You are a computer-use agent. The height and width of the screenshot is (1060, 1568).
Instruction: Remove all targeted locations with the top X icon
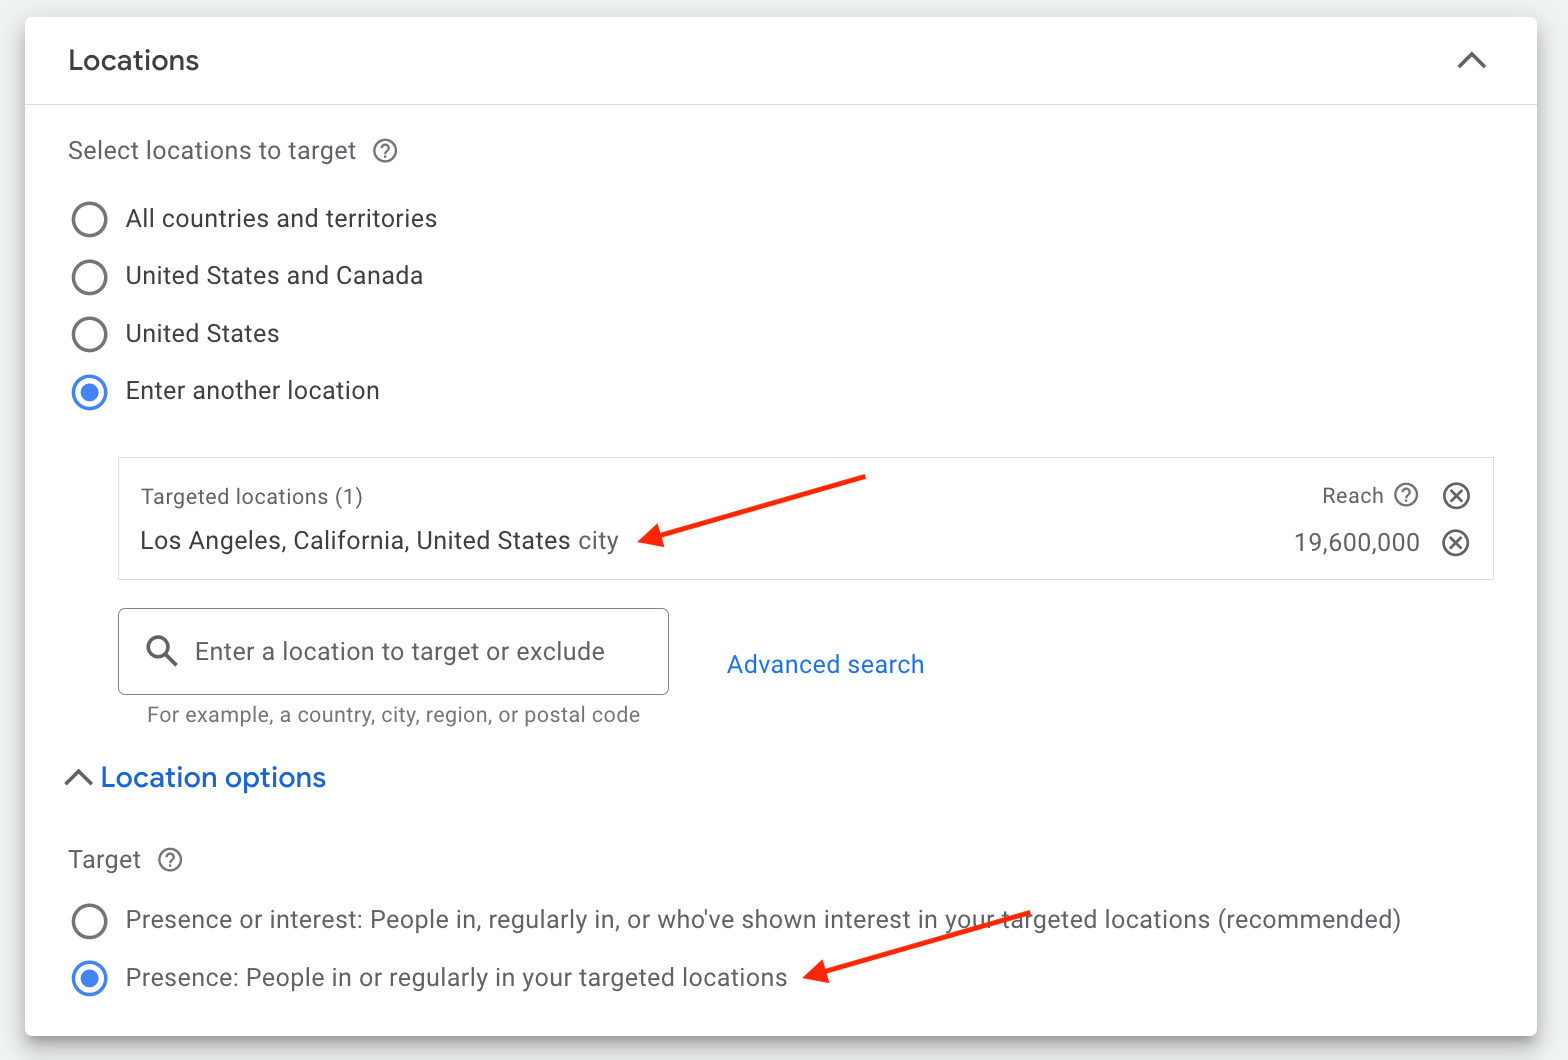pos(1456,495)
